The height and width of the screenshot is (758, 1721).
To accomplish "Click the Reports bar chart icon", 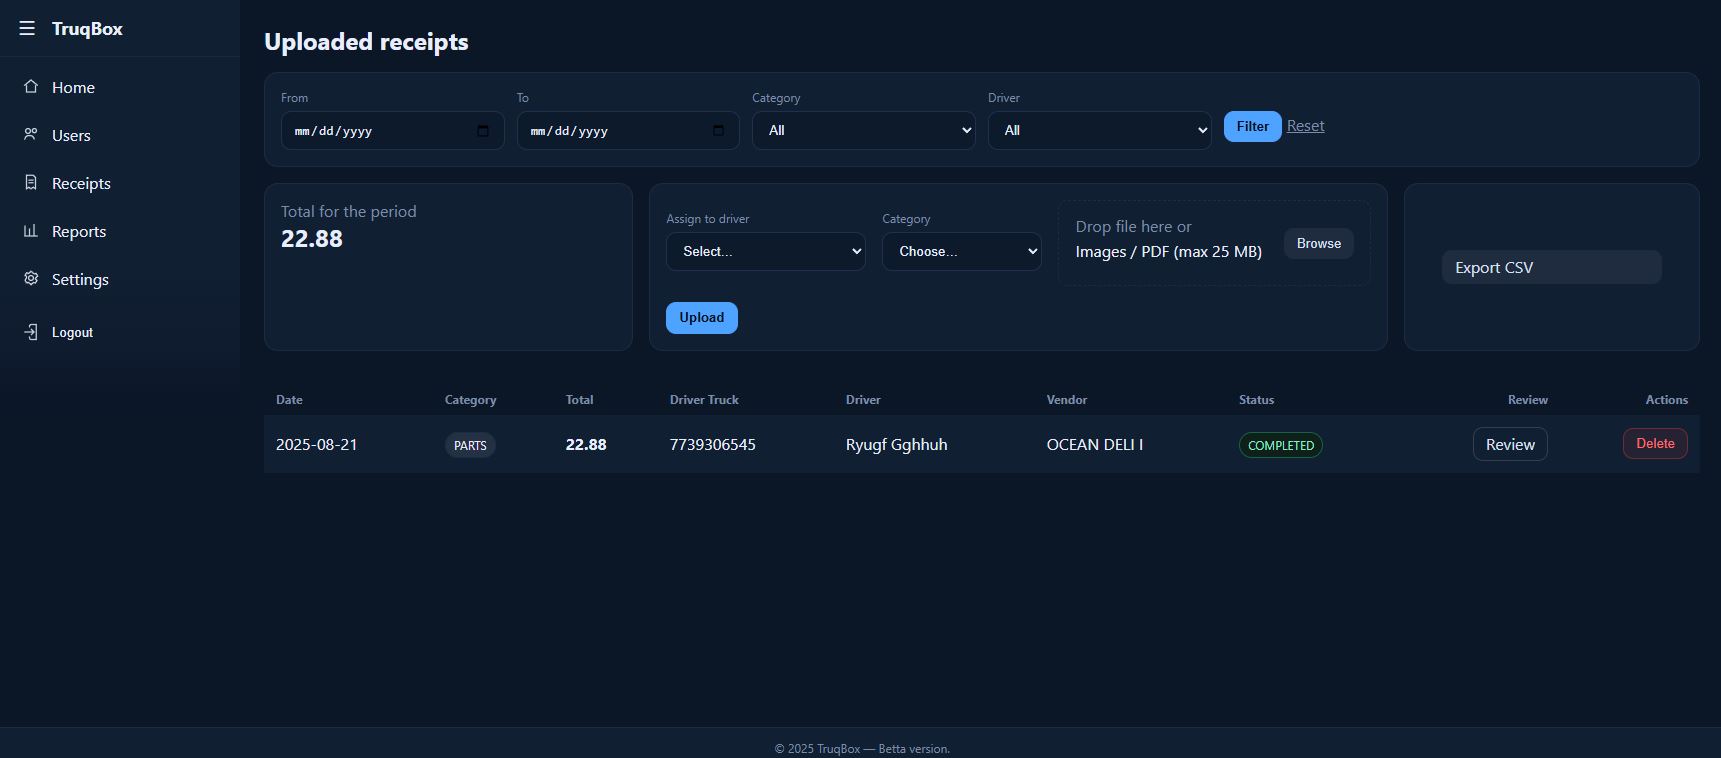I will [31, 231].
